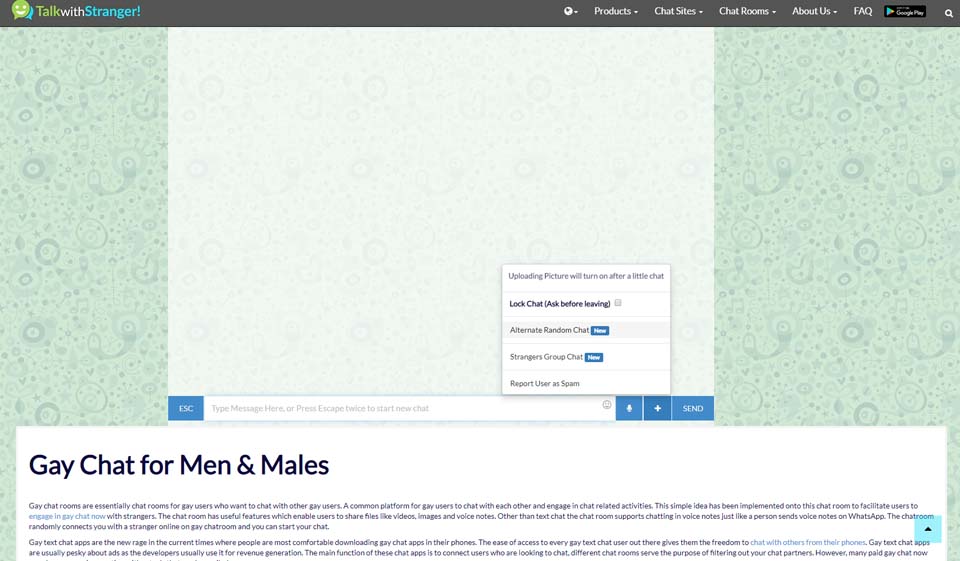Image resolution: width=960 pixels, height=561 pixels.
Task: Expand the Products dropdown
Action: [x=615, y=12]
